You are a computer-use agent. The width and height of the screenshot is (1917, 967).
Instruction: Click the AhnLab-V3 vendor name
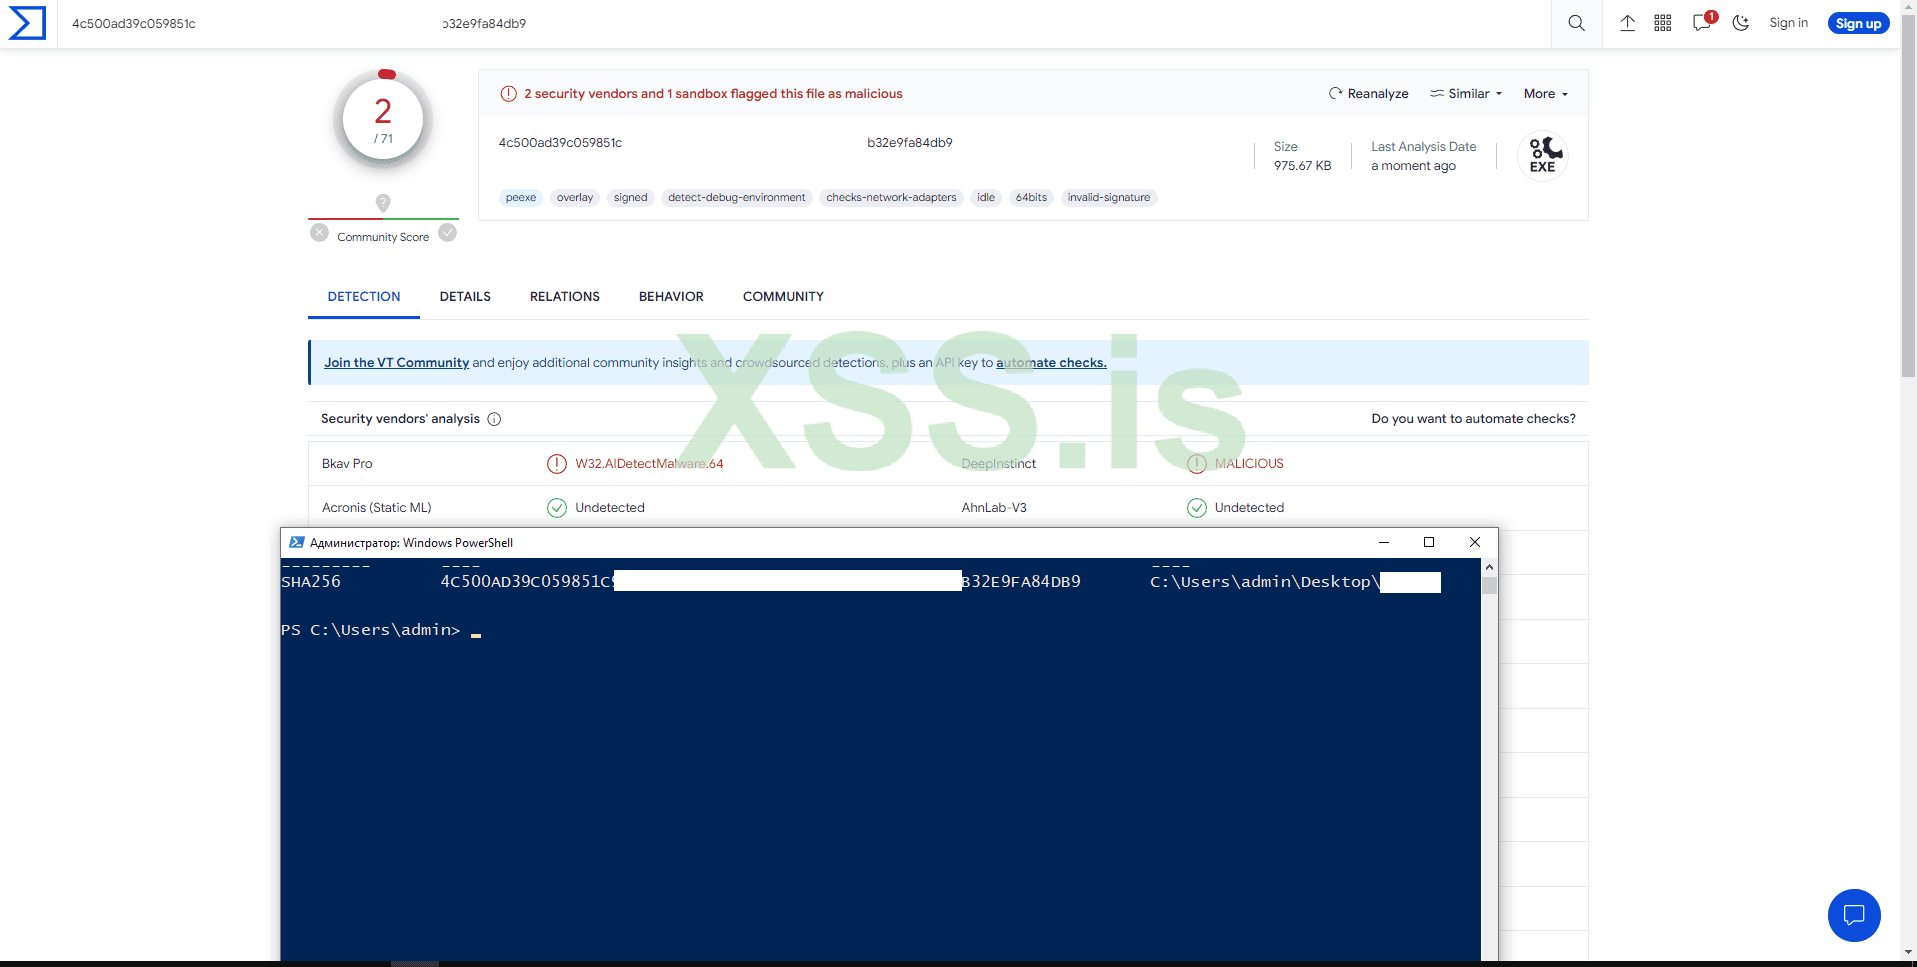(994, 508)
